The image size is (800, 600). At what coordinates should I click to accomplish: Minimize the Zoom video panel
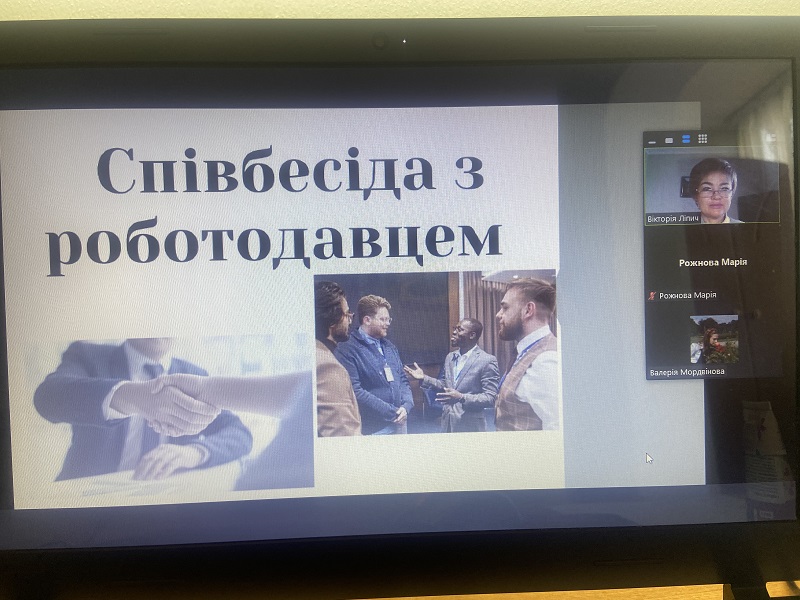click(653, 140)
